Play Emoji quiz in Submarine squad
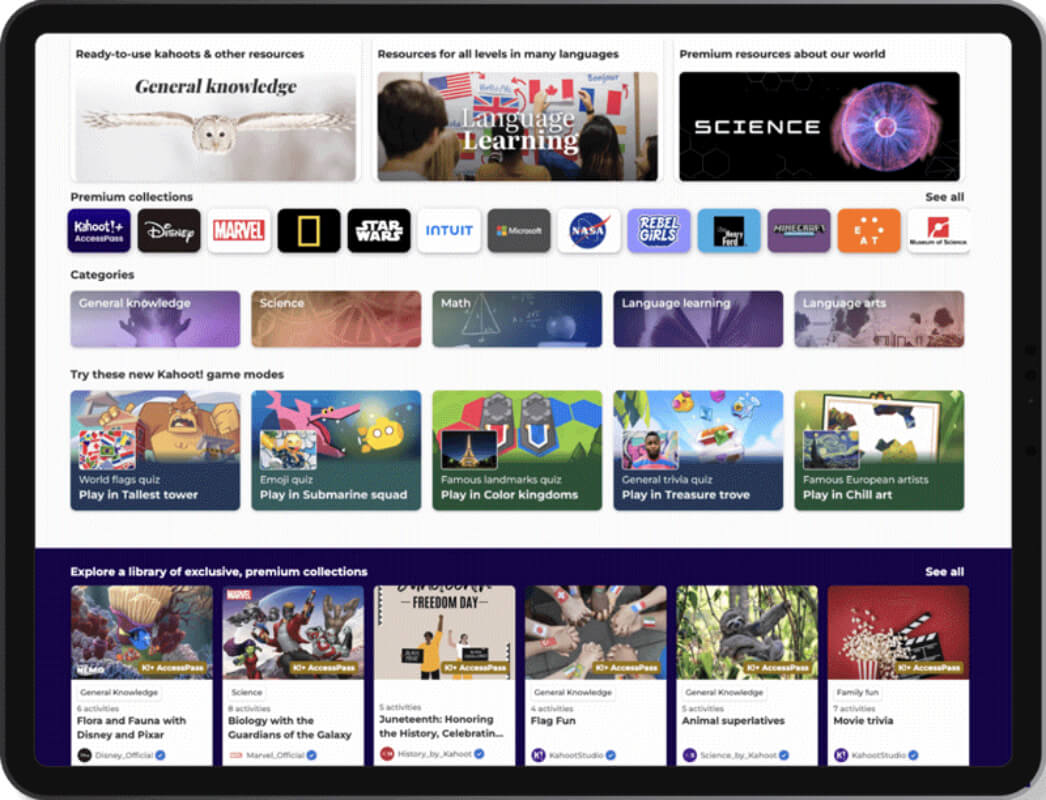The width and height of the screenshot is (1046, 800). pyautogui.click(x=336, y=450)
